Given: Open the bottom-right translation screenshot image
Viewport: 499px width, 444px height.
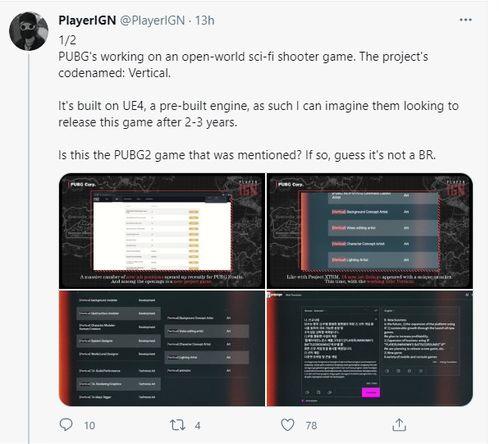Looking at the screenshot, I should pos(370,348).
